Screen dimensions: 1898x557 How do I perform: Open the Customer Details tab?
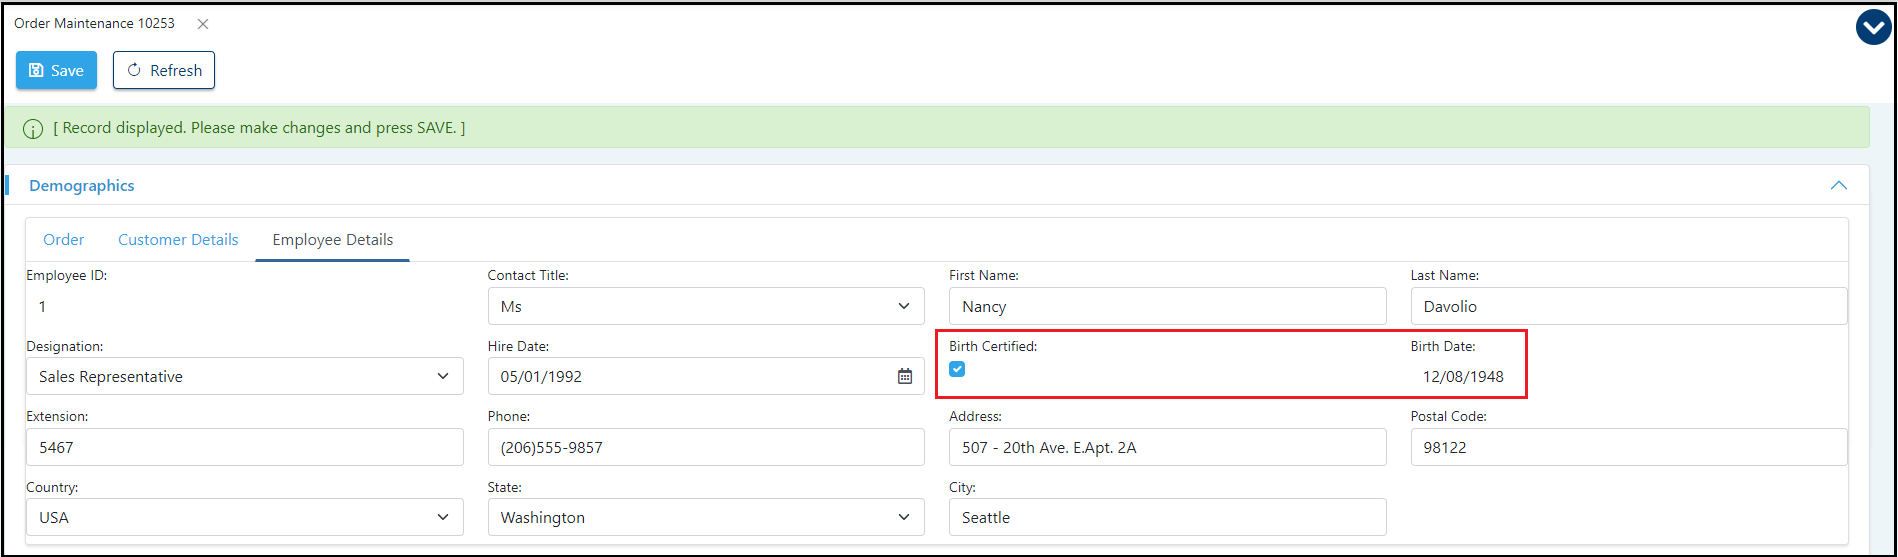(178, 240)
